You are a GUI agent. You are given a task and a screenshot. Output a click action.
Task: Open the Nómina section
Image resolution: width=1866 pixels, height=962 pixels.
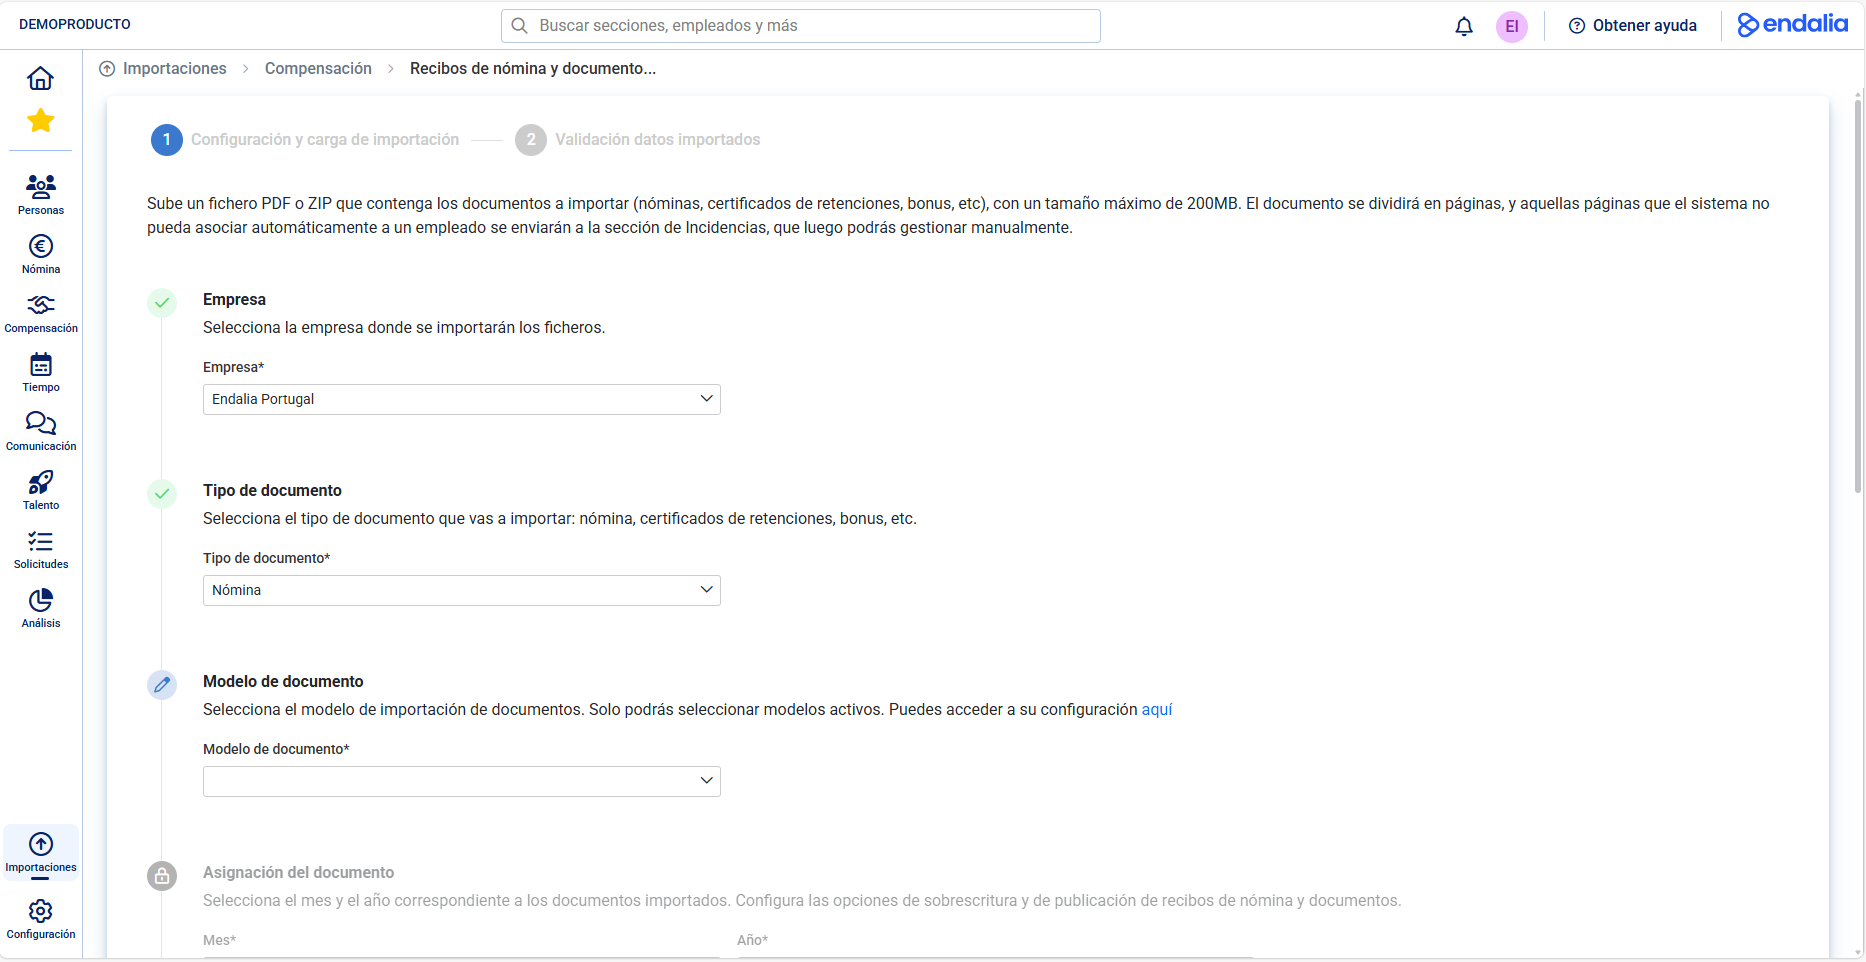click(x=41, y=254)
